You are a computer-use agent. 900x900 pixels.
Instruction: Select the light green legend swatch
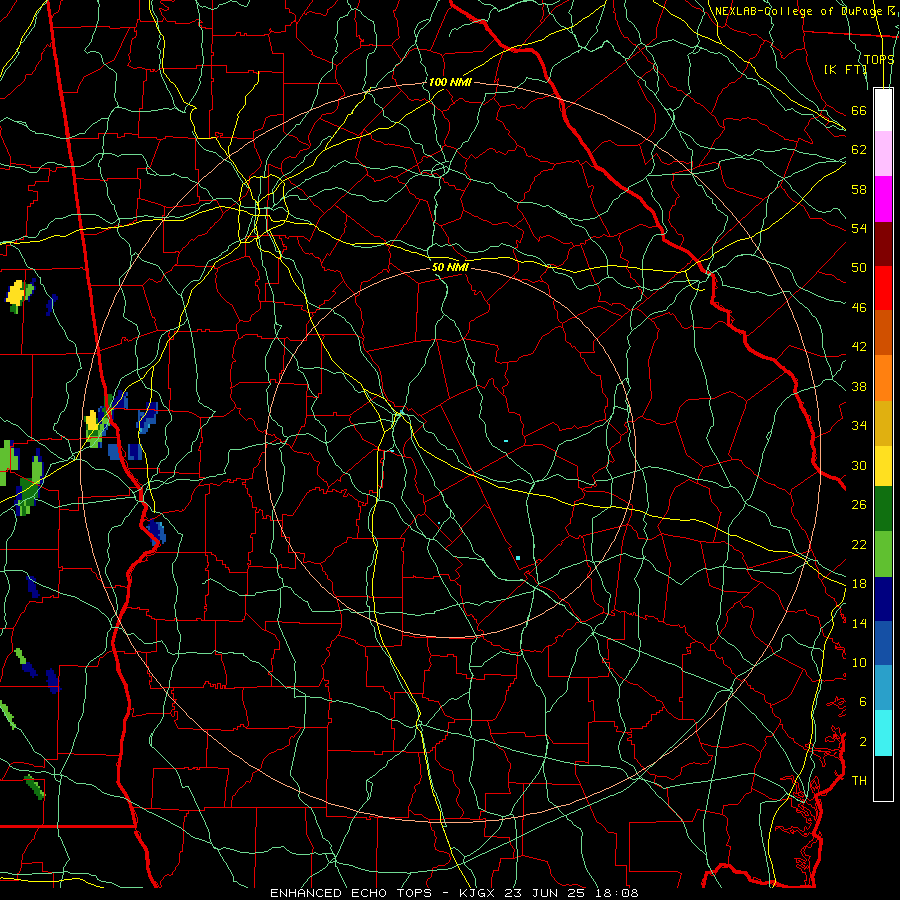pos(883,554)
